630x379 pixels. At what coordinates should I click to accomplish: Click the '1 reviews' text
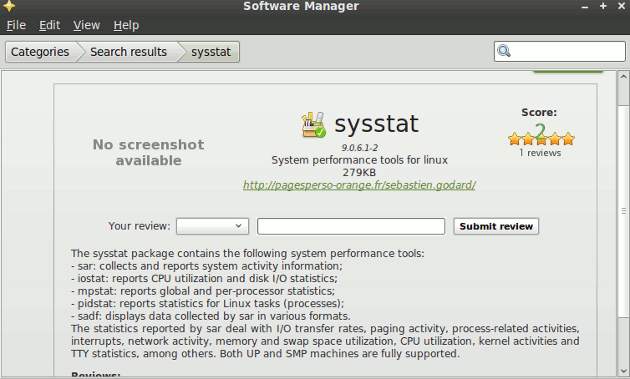[x=540, y=153]
